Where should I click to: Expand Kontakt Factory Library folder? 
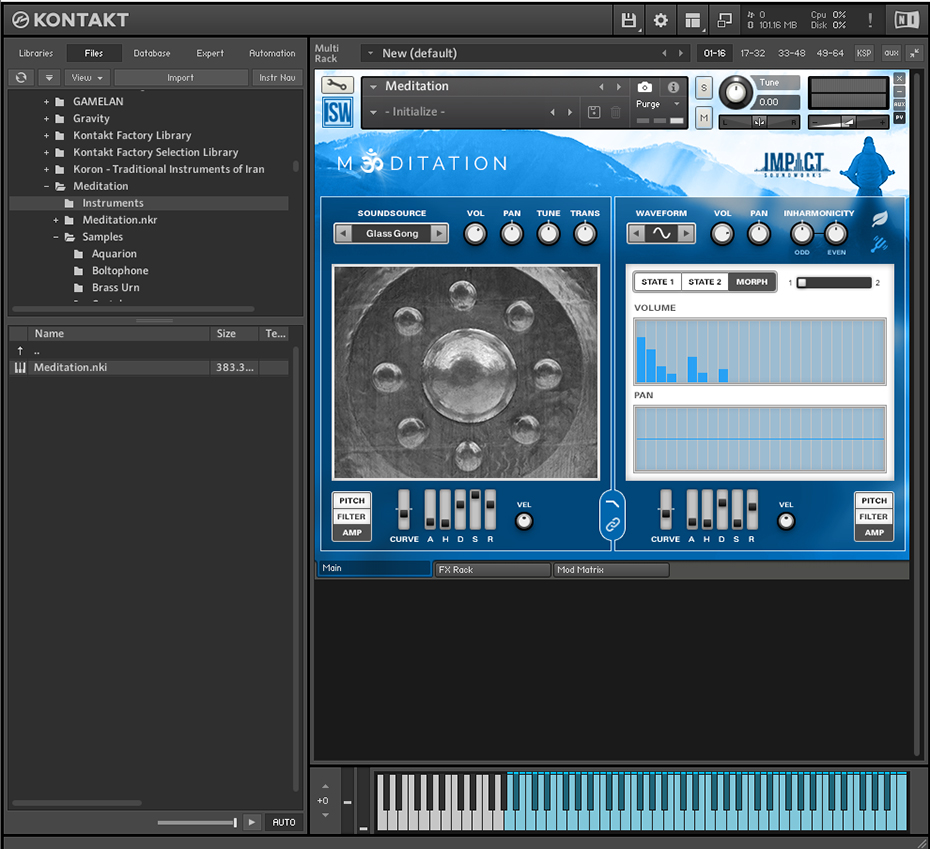pyautogui.click(x=46, y=136)
